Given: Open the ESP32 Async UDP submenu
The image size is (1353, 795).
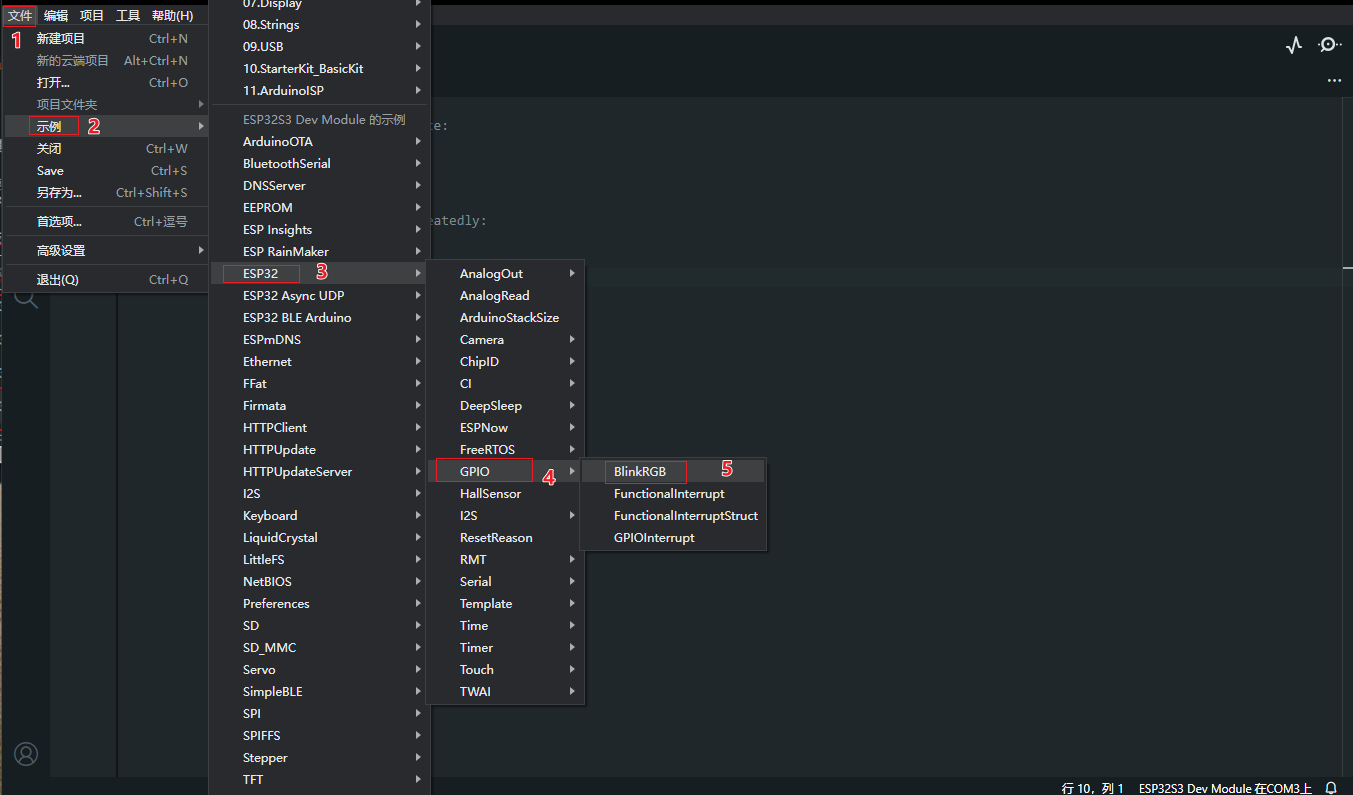Looking at the screenshot, I should (x=319, y=296).
